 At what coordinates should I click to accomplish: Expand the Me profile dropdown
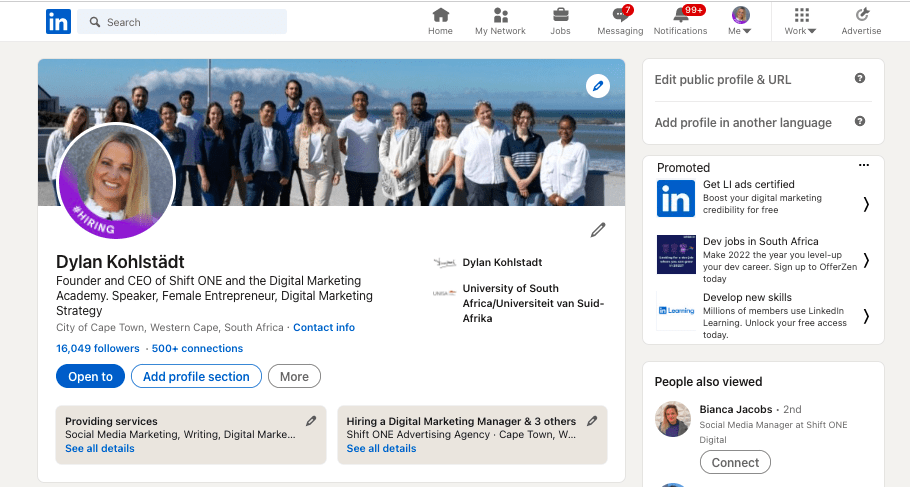coord(740,21)
